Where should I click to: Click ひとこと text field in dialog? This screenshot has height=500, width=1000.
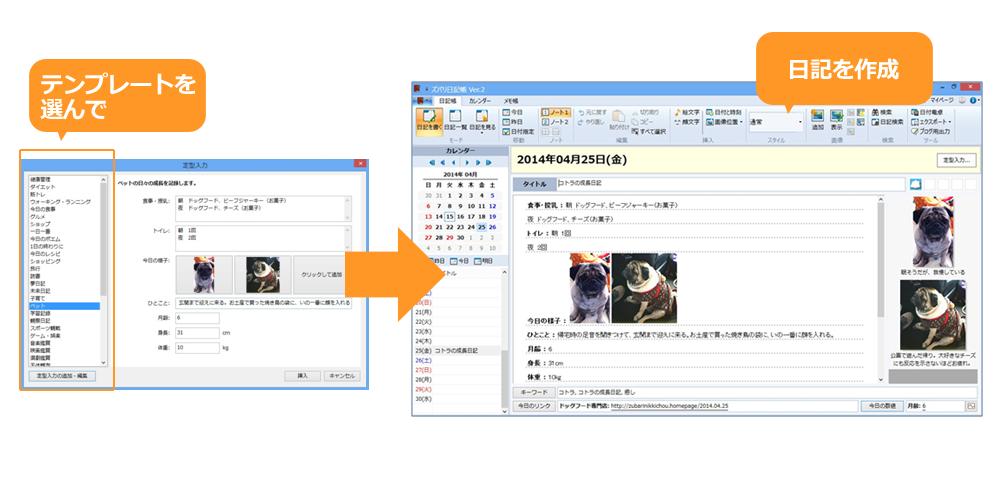263,304
